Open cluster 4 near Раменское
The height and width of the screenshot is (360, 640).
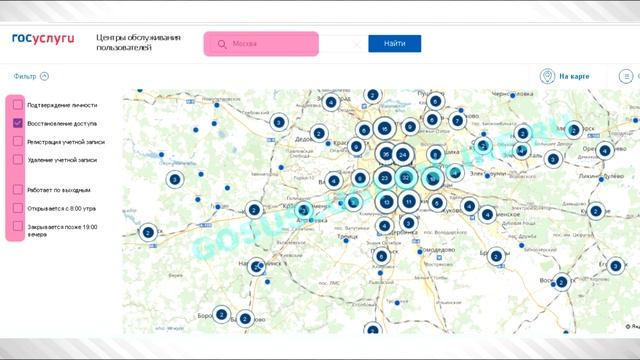pyautogui.click(x=487, y=215)
